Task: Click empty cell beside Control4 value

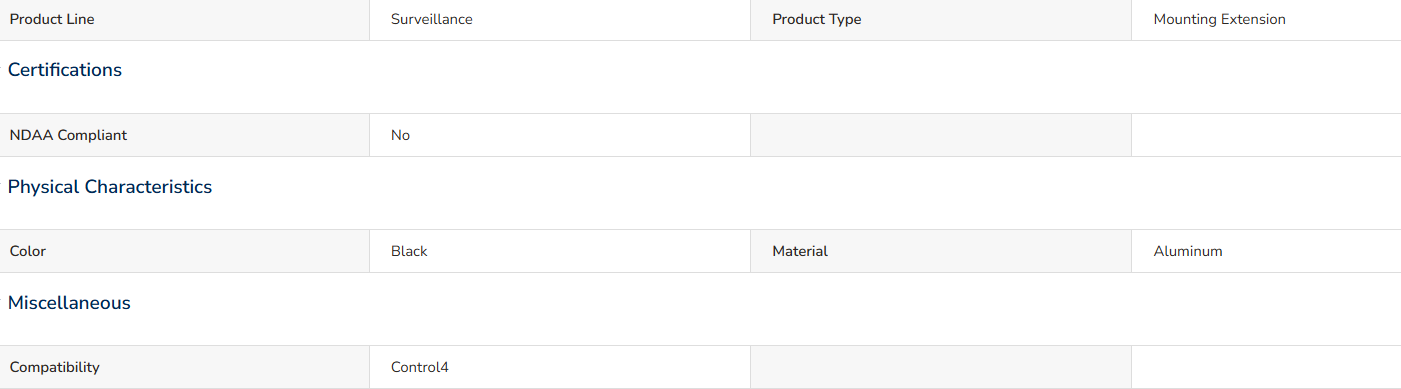Action: tap(941, 367)
